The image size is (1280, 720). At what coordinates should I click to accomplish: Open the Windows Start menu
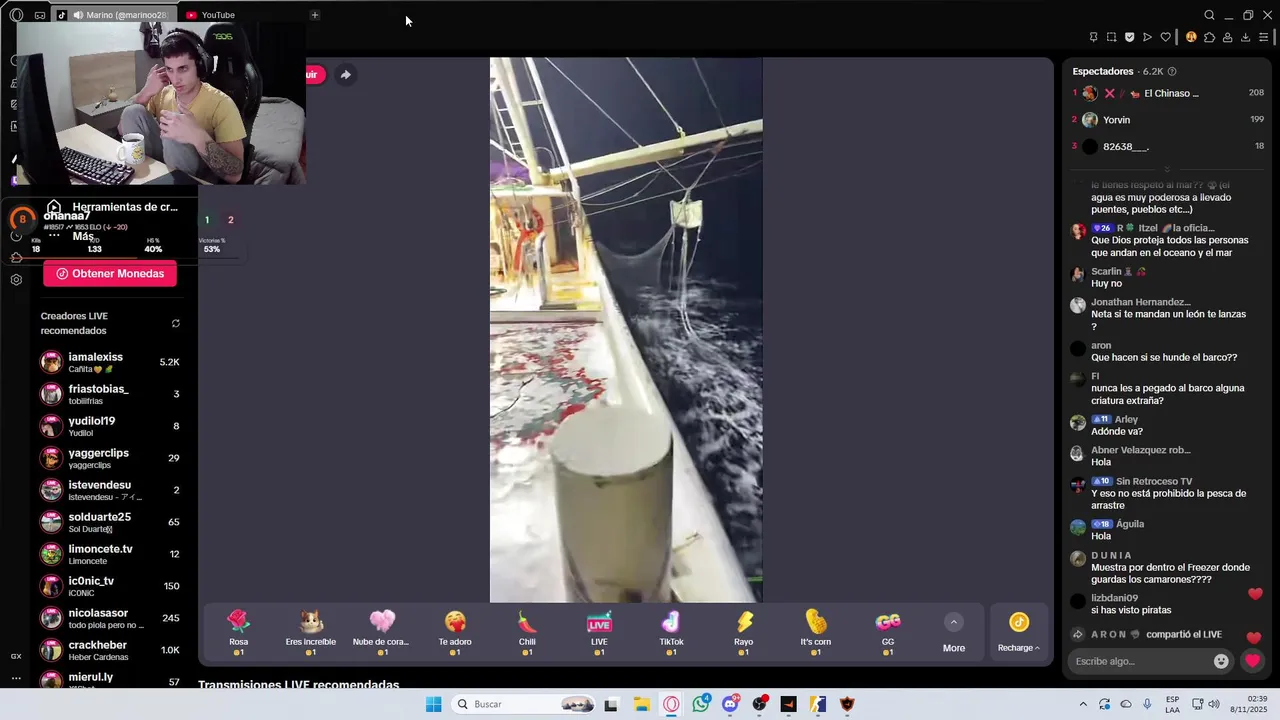[433, 704]
